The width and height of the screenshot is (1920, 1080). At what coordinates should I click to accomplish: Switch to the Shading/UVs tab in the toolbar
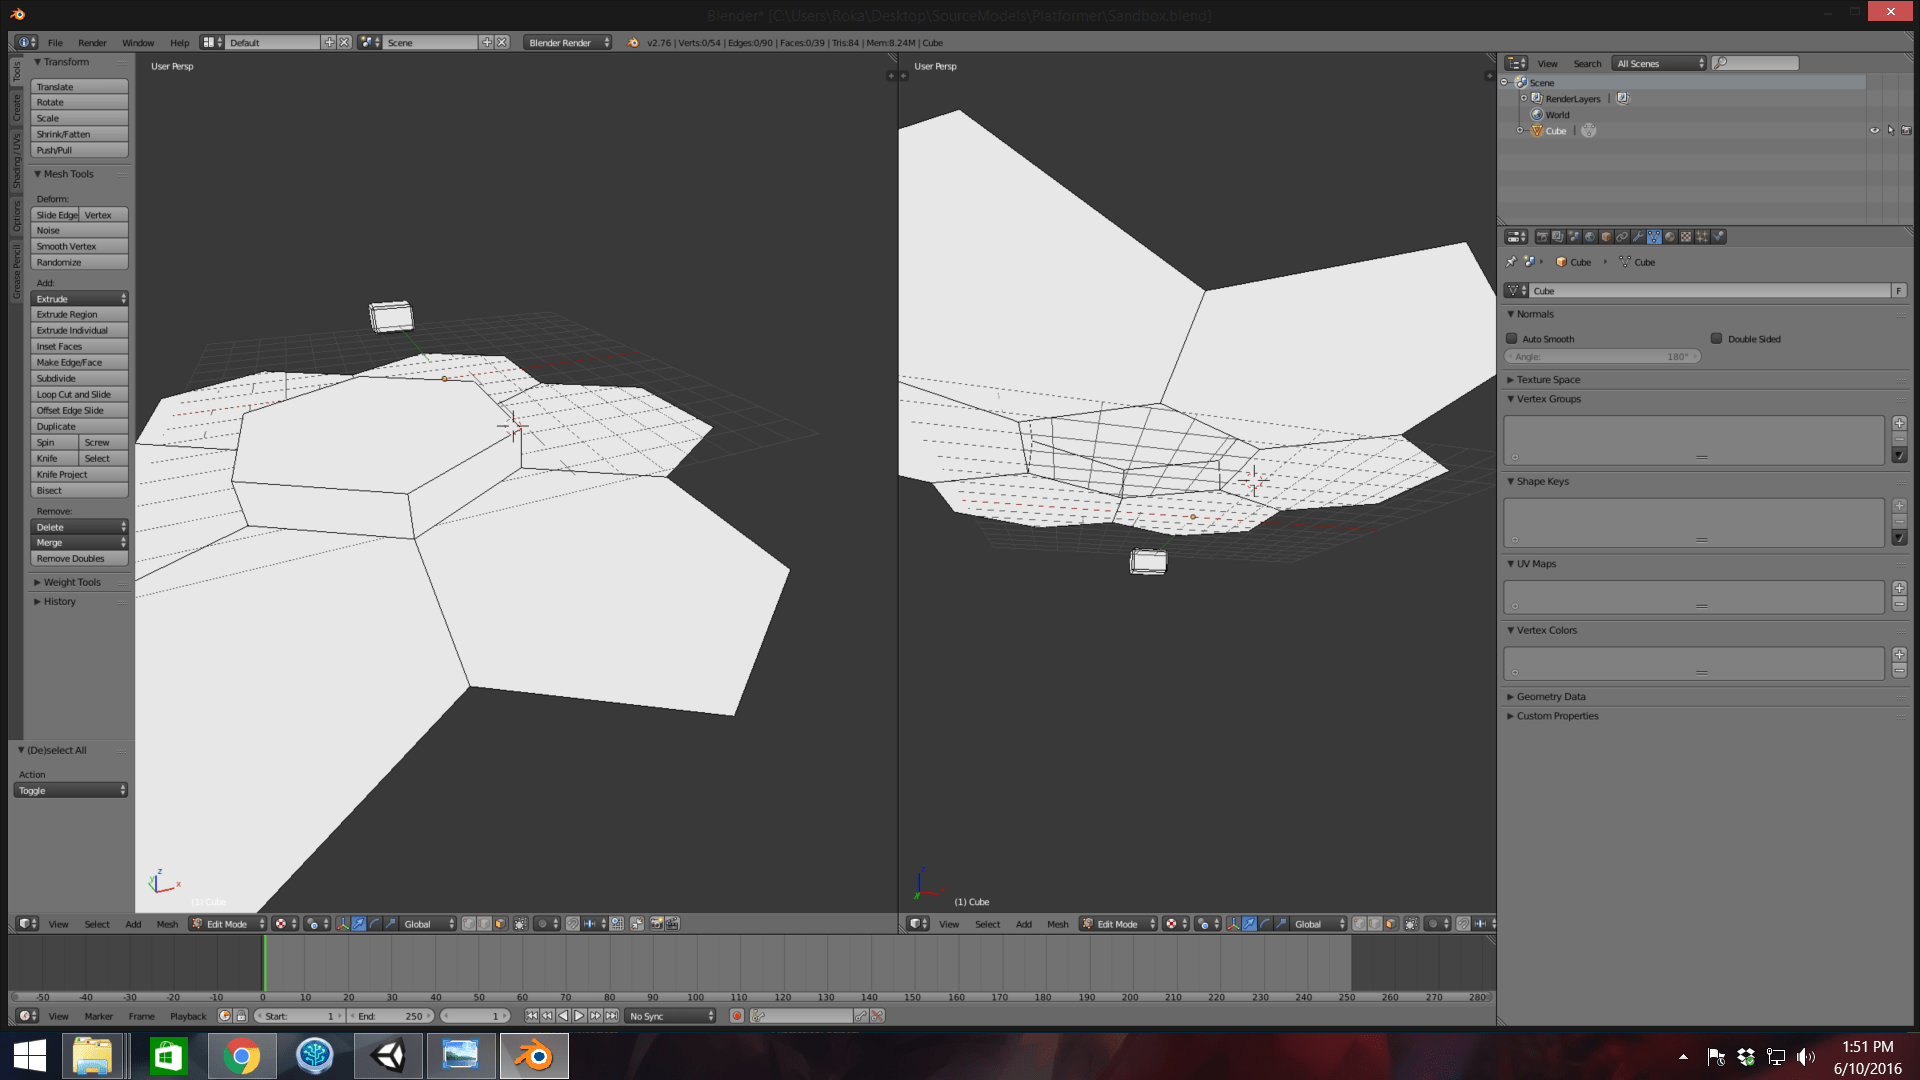click(x=17, y=160)
